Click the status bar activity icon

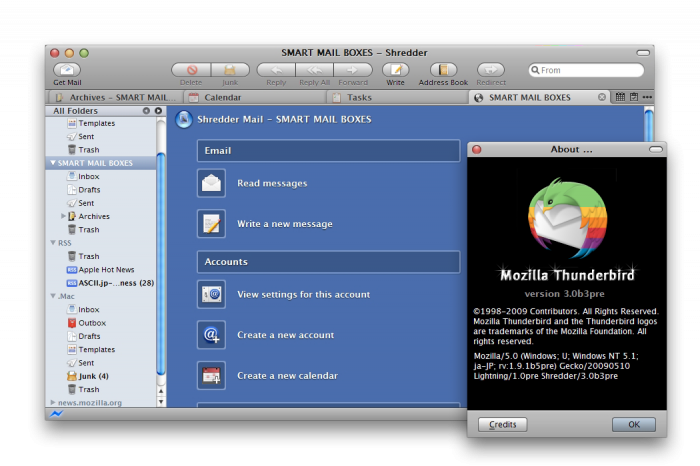tap(57, 414)
